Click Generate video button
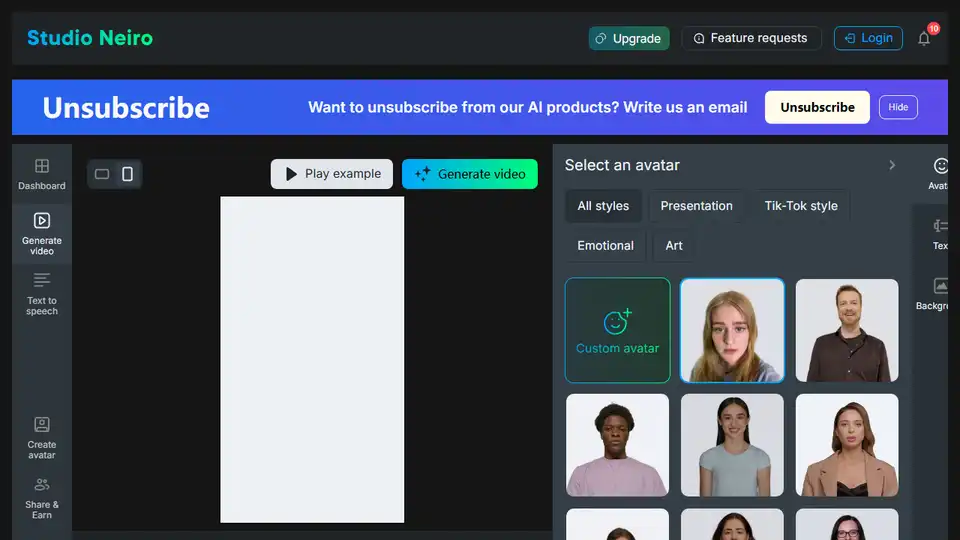The width and height of the screenshot is (960, 540). pyautogui.click(x=470, y=174)
